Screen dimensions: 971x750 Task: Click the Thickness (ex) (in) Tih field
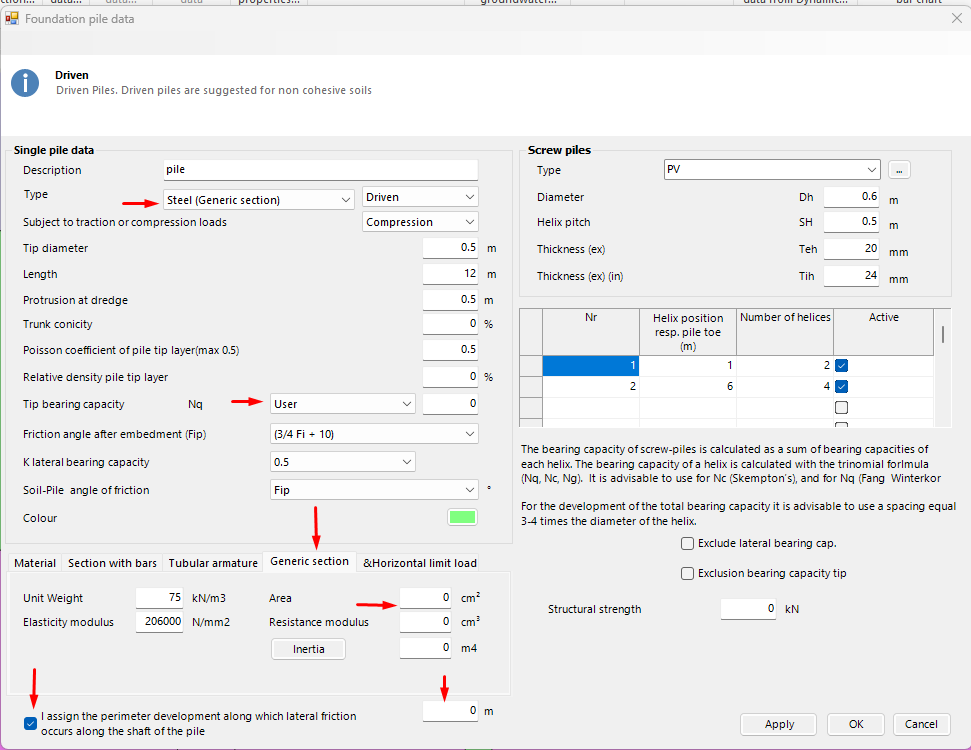point(851,276)
